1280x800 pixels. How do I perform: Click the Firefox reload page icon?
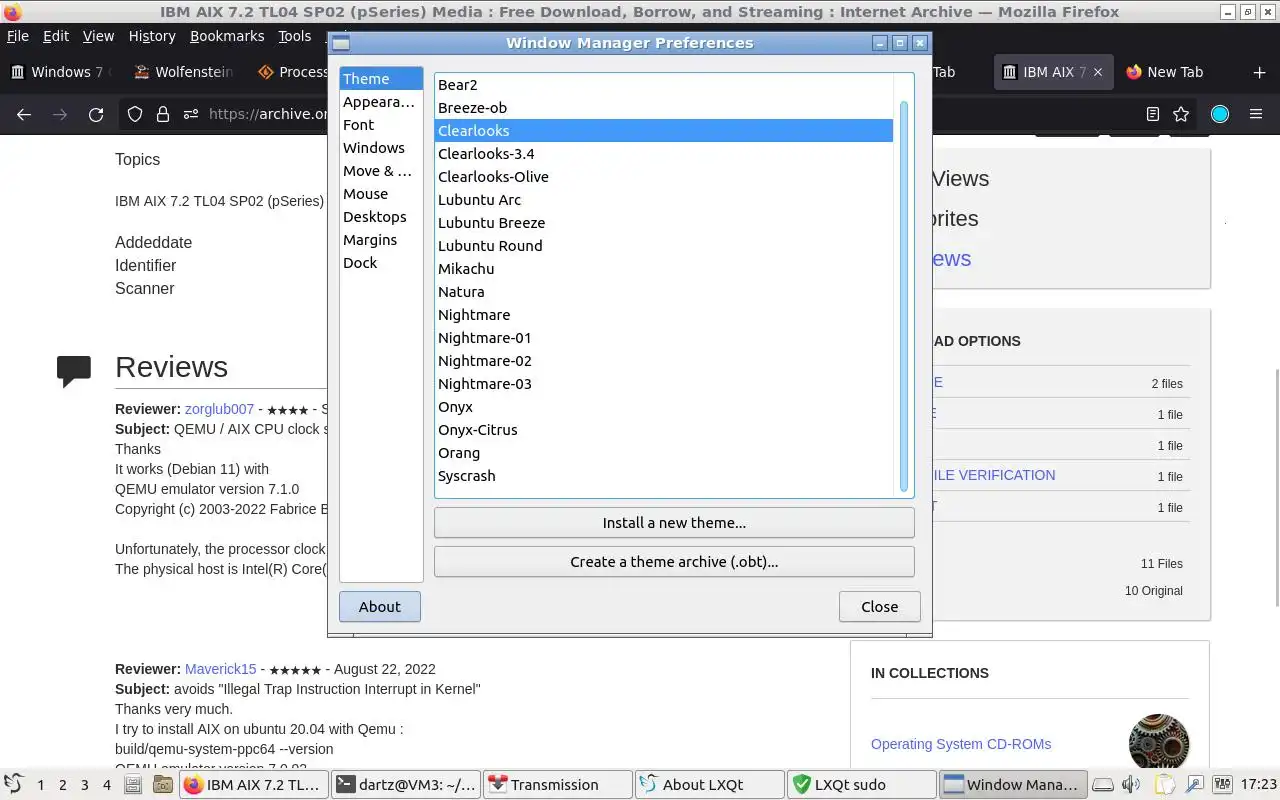[96, 114]
